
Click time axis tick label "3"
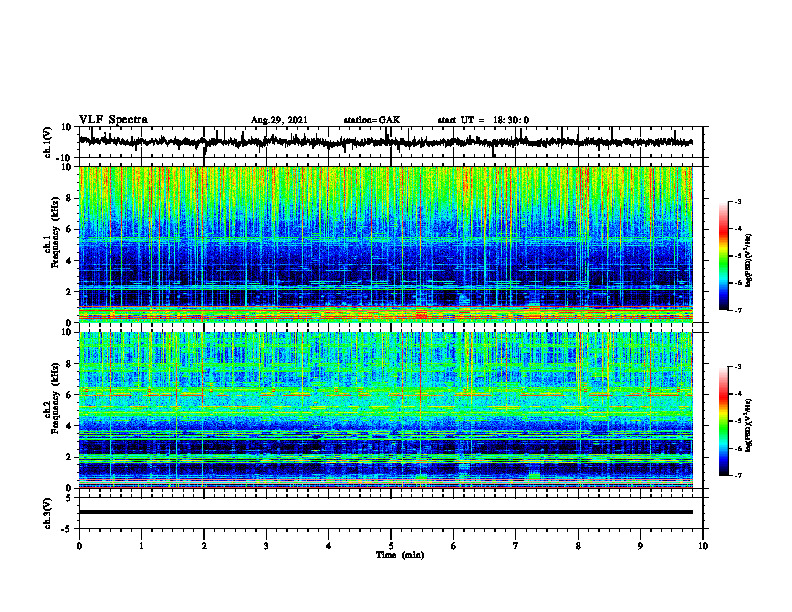click(x=266, y=546)
